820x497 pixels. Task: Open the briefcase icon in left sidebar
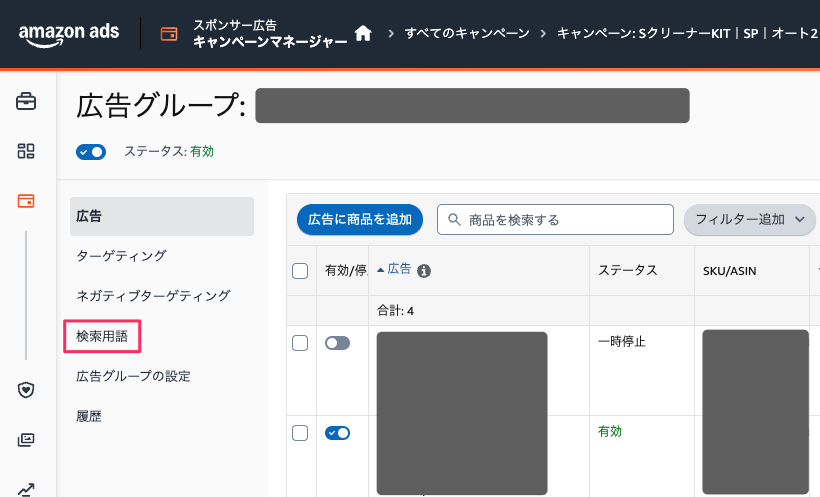pyautogui.click(x=26, y=101)
